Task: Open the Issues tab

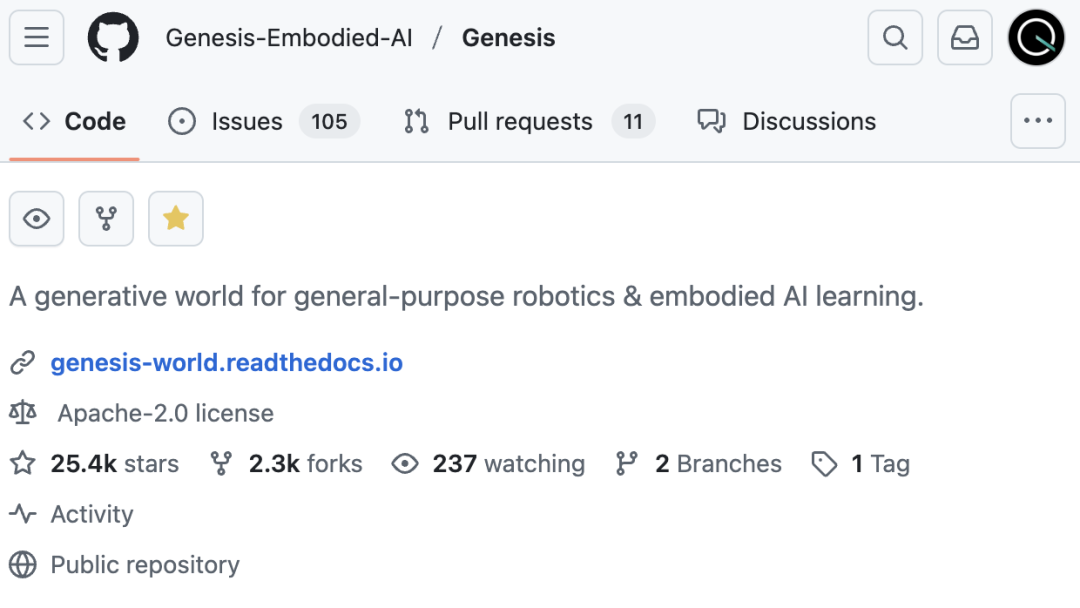Action: pos(264,121)
